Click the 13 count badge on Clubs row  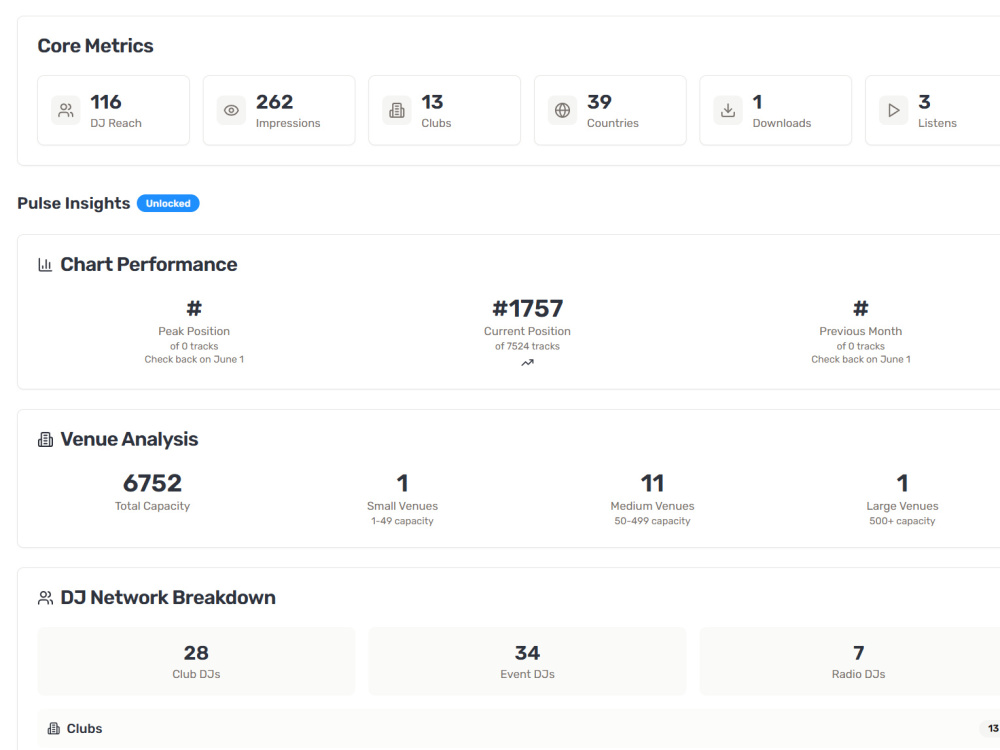(992, 728)
